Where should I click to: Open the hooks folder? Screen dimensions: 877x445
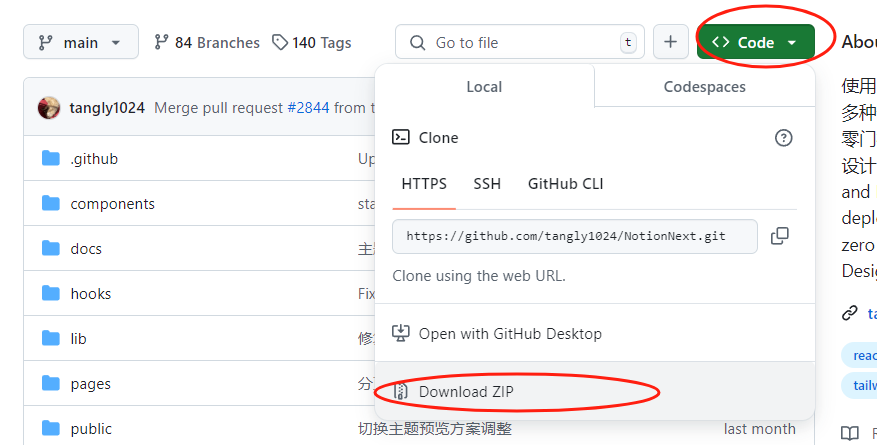pyautogui.click(x=91, y=293)
